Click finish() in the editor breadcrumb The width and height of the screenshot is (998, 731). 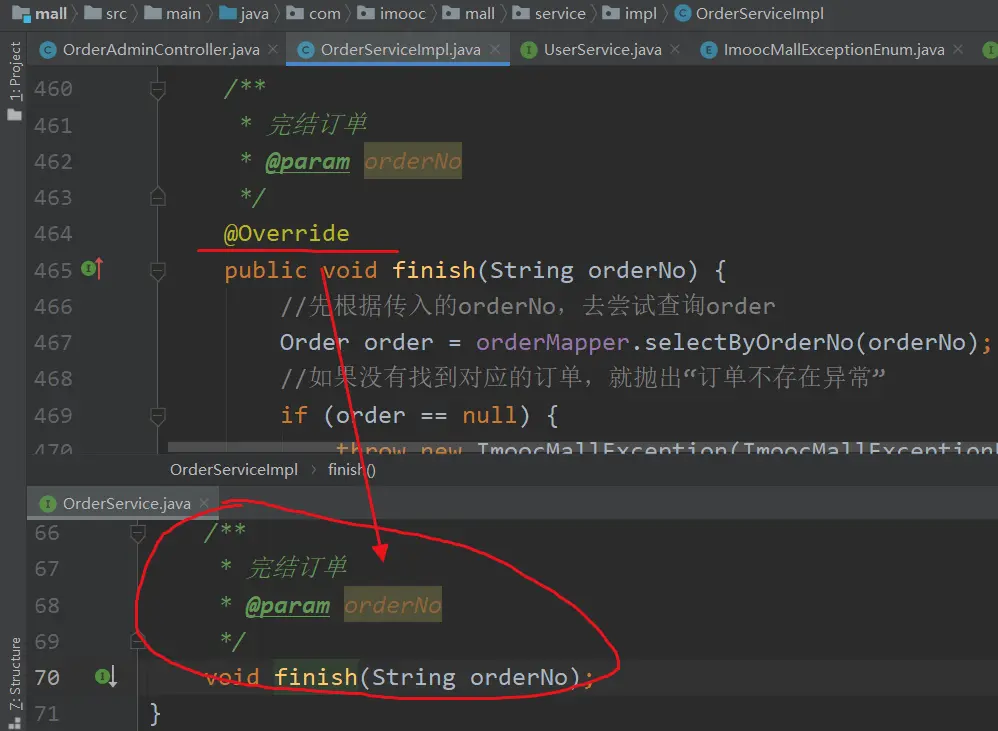click(351, 469)
